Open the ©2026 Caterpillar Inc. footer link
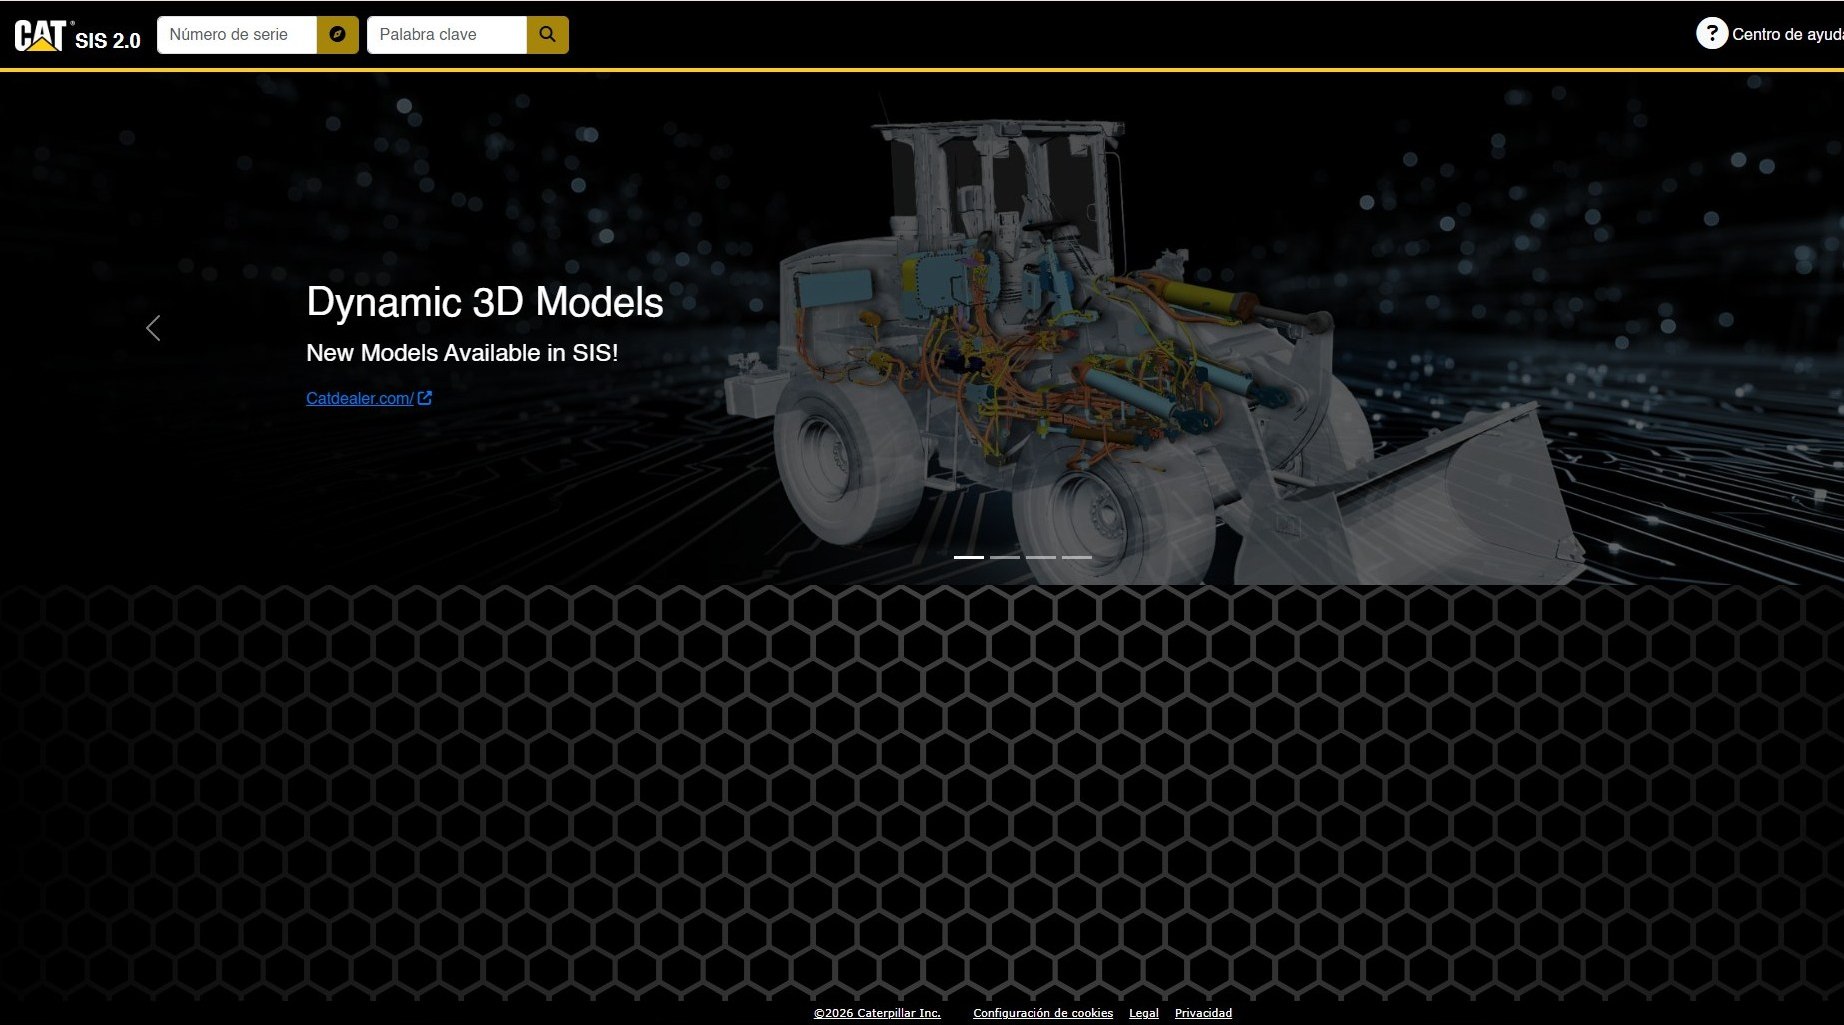 click(x=877, y=1013)
